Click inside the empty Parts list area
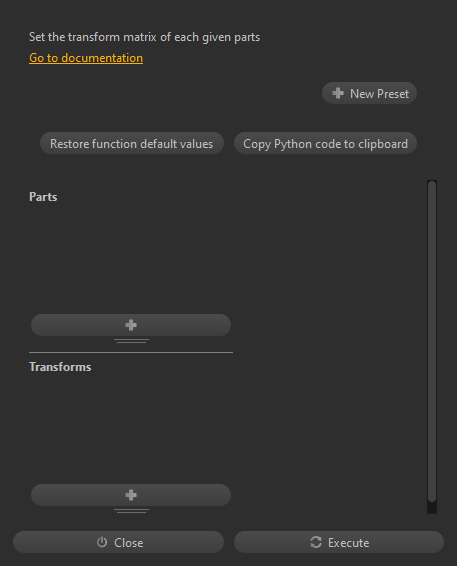 pos(131,259)
